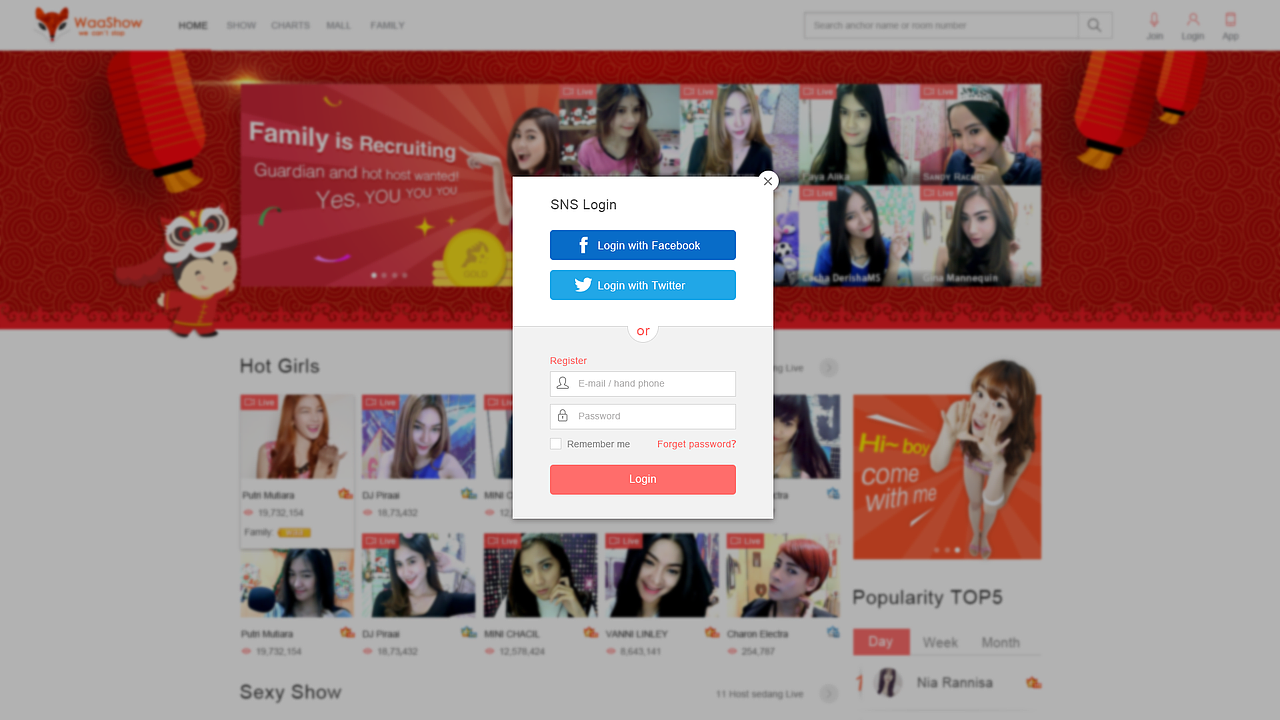This screenshot has width=1280, height=720.
Task: Go to the HOME menu item
Action: pos(193,25)
